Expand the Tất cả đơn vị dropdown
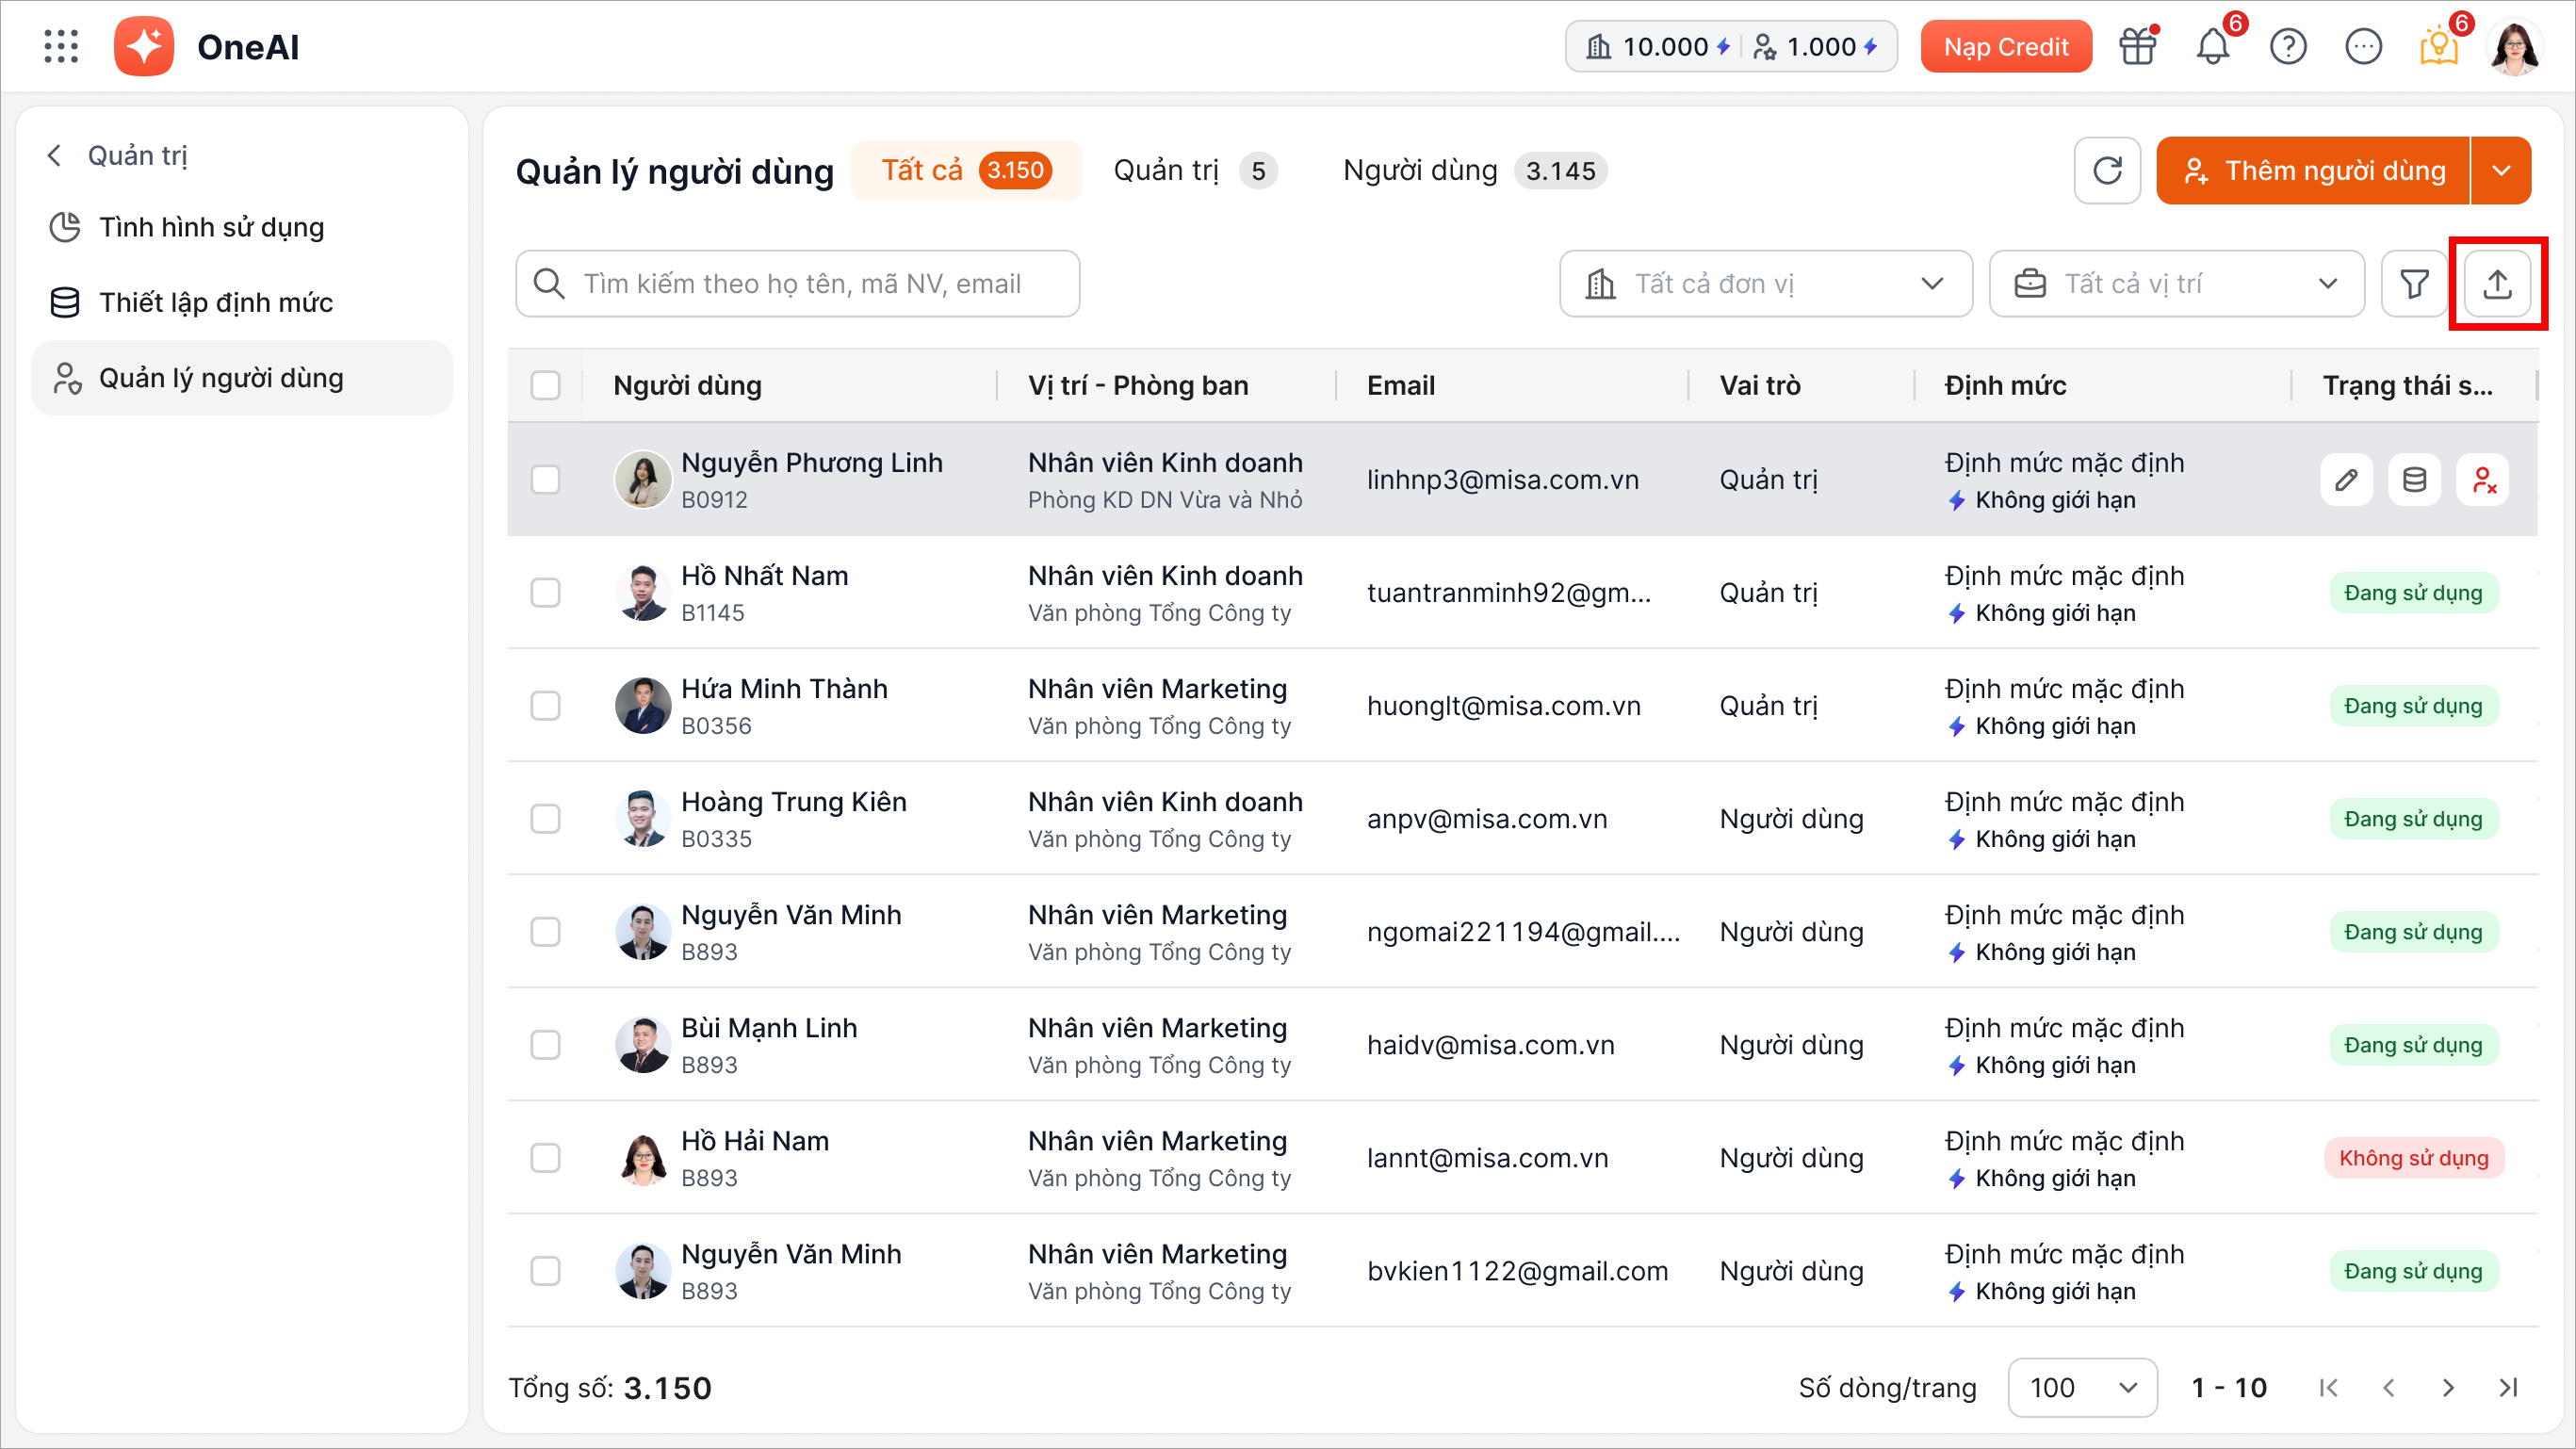Screen dimensions: 2576x1449 click(1765, 284)
